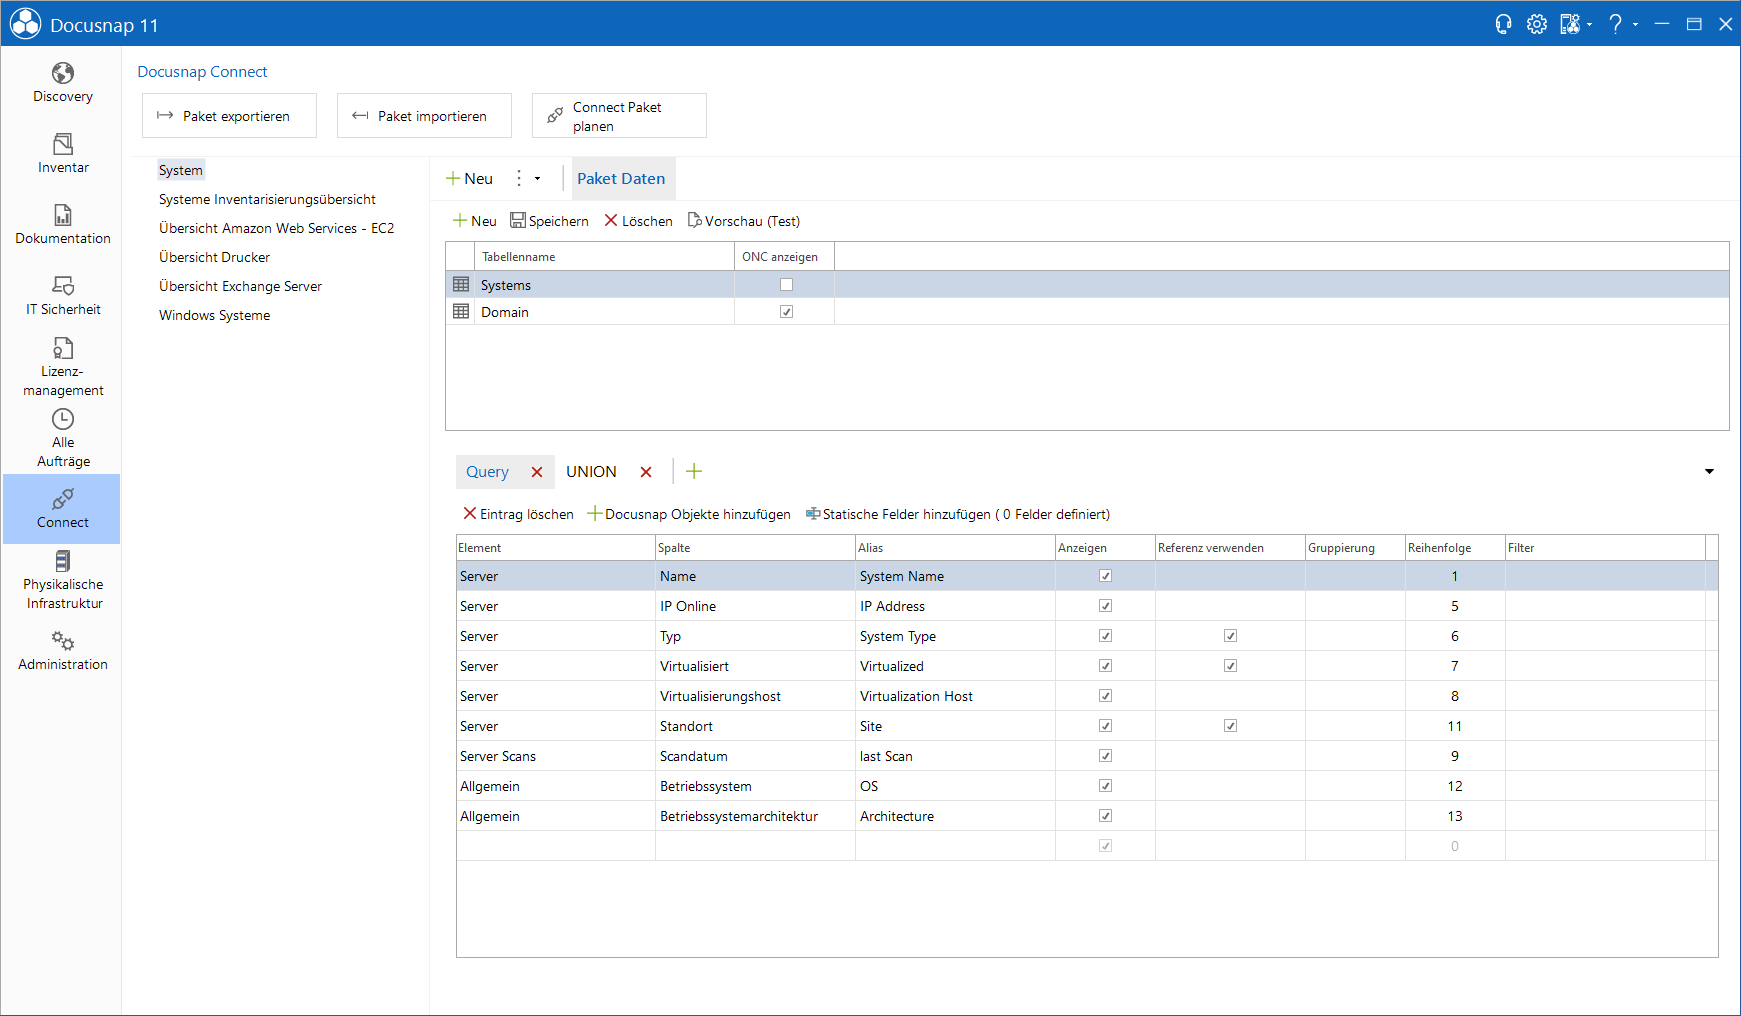Open the settings gear in title bar
This screenshot has width=1741, height=1016.
coord(1537,24)
